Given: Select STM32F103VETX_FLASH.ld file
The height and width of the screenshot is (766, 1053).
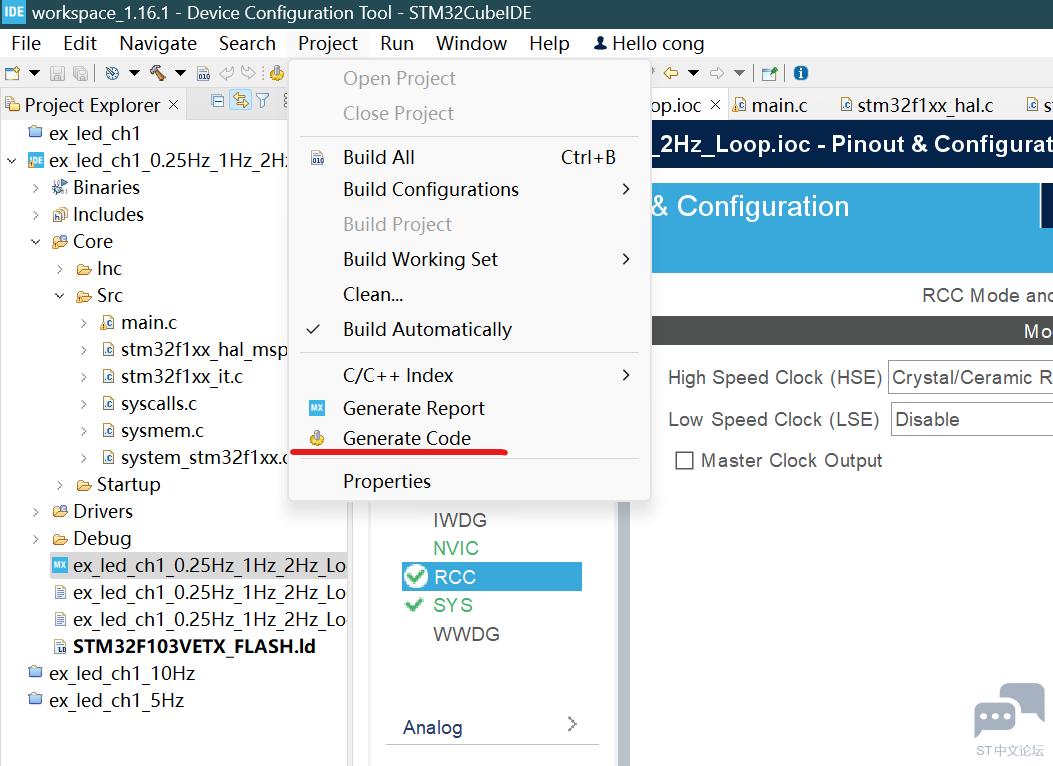Looking at the screenshot, I should click(194, 646).
